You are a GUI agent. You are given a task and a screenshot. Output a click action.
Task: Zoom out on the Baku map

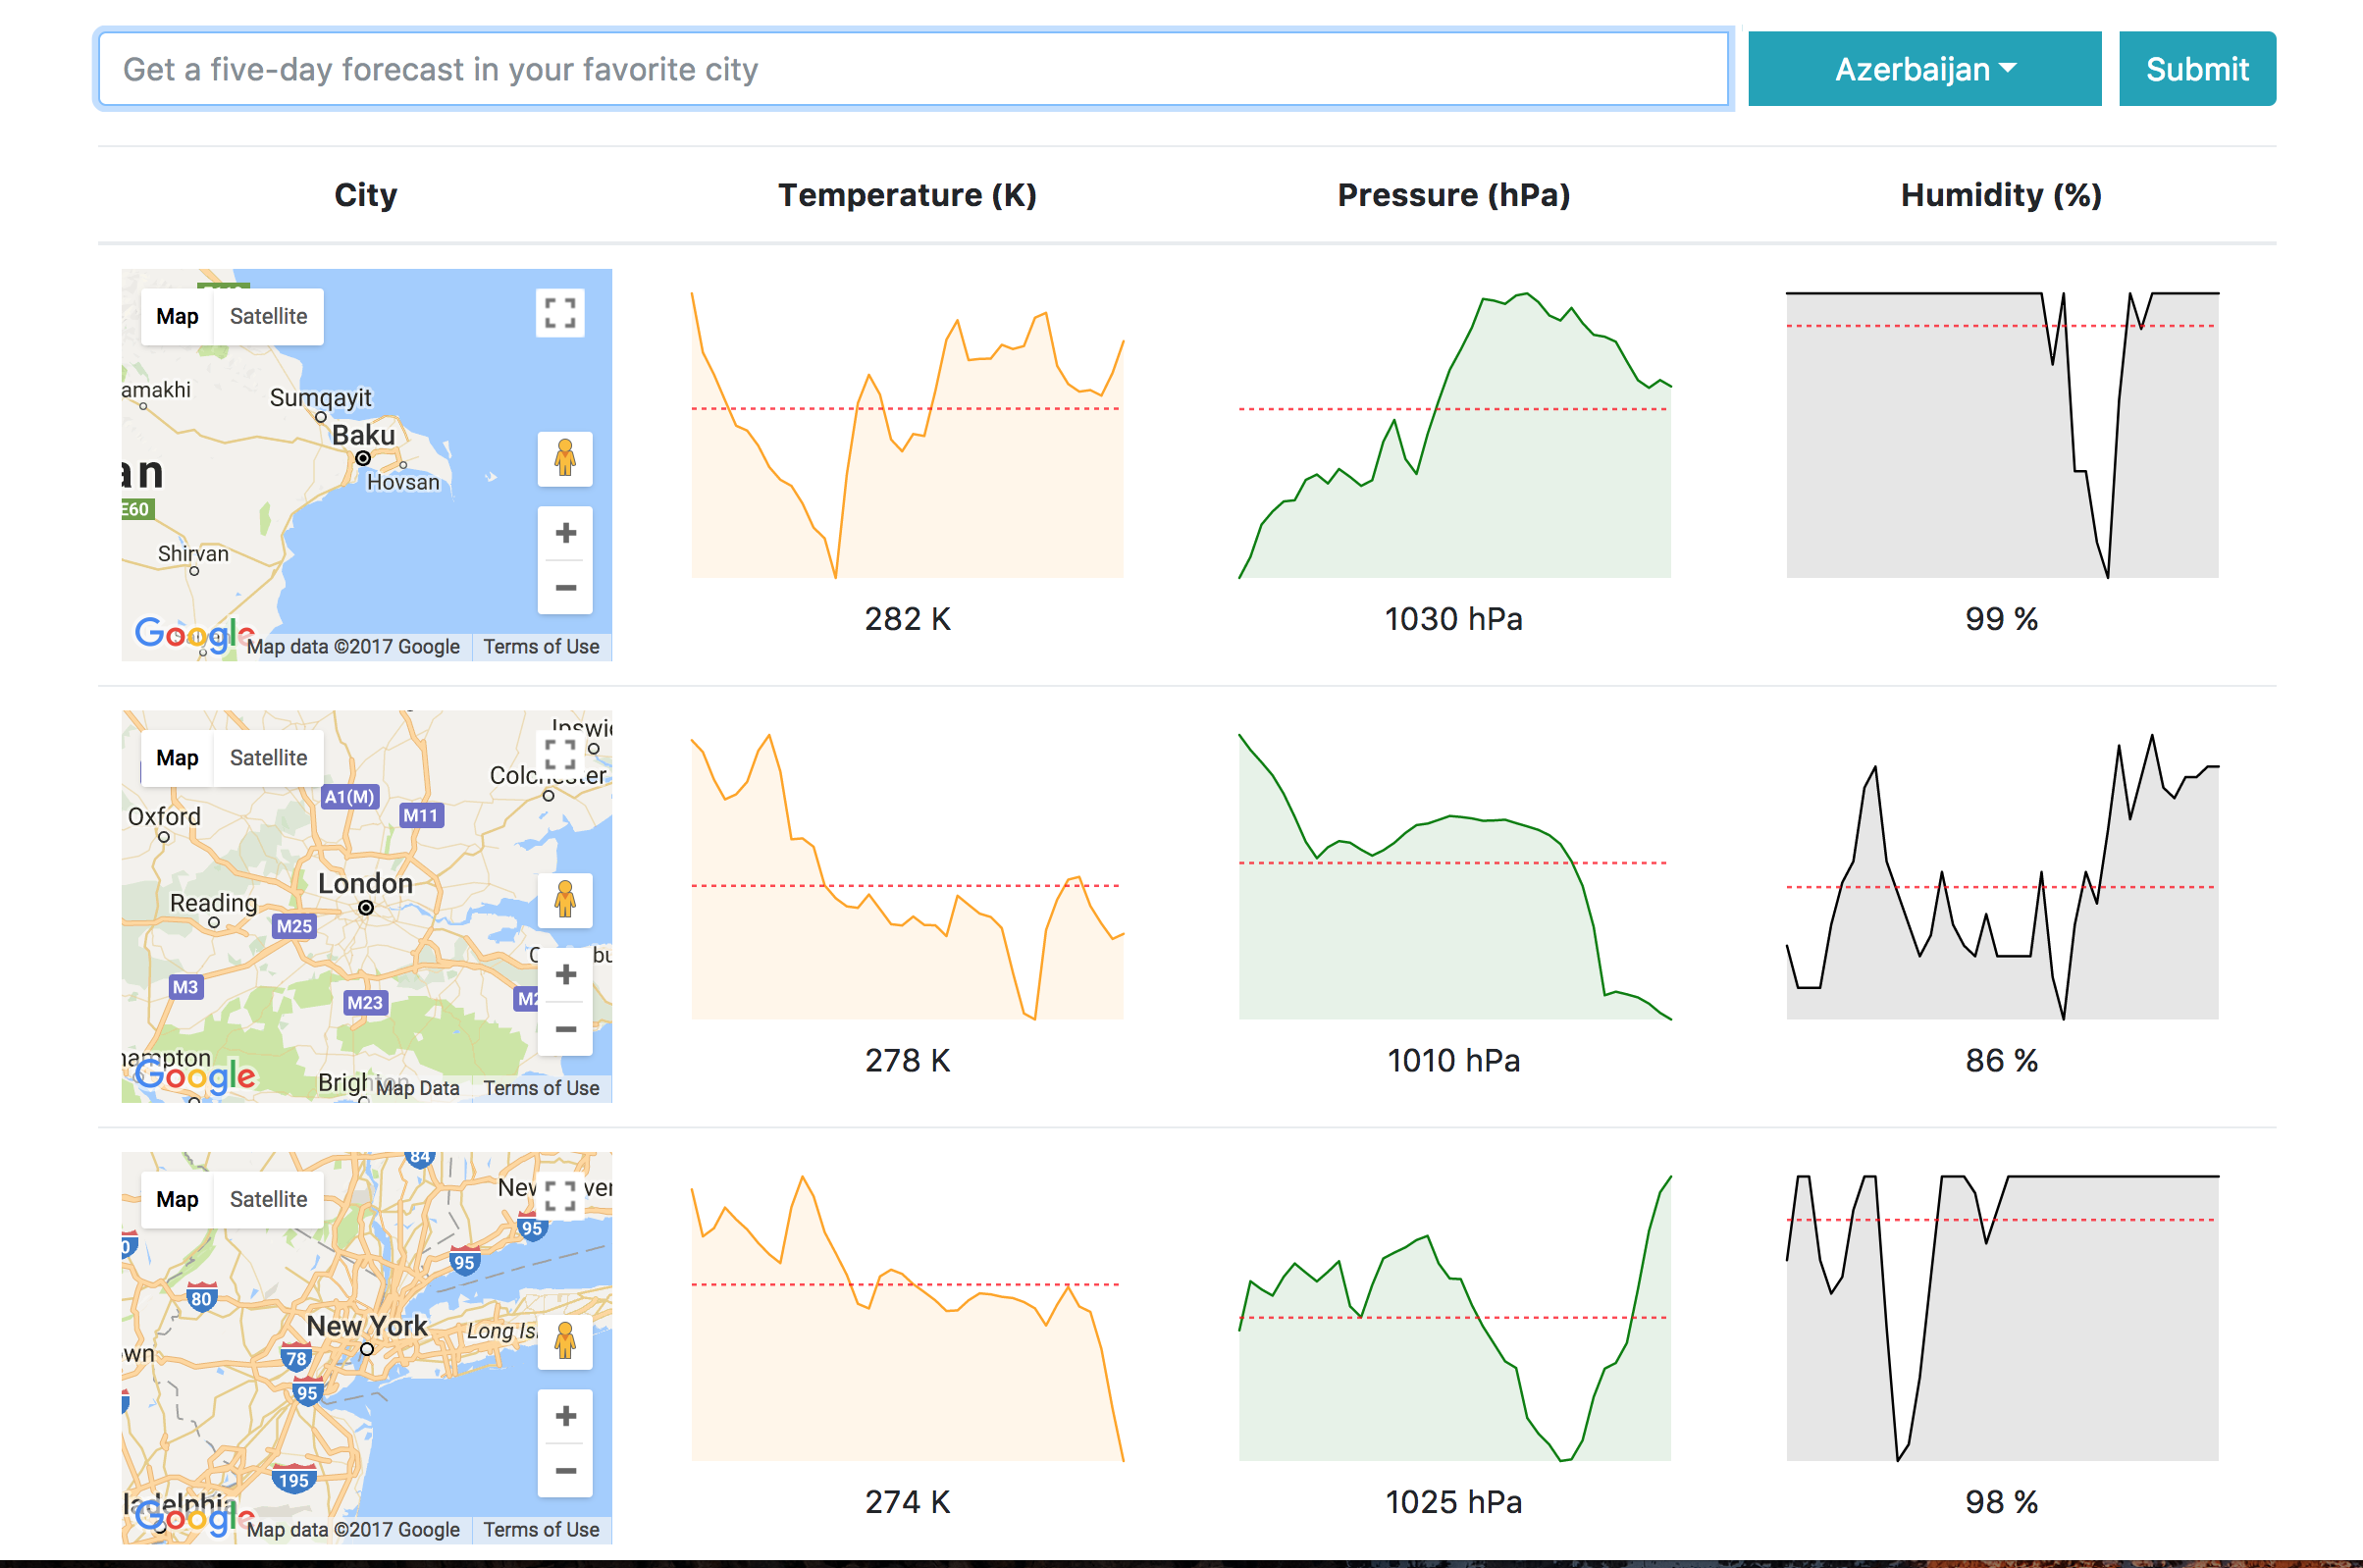565,588
